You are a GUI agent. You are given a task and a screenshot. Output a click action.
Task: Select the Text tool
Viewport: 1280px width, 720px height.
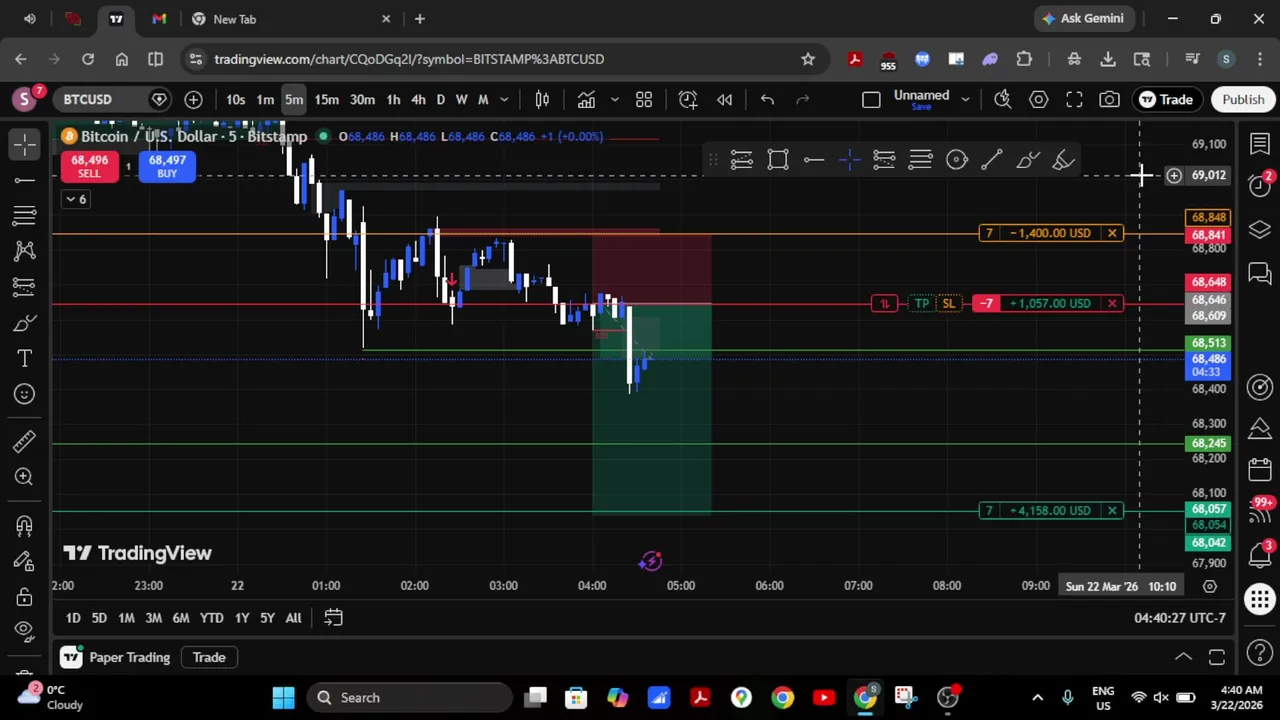coord(24,358)
